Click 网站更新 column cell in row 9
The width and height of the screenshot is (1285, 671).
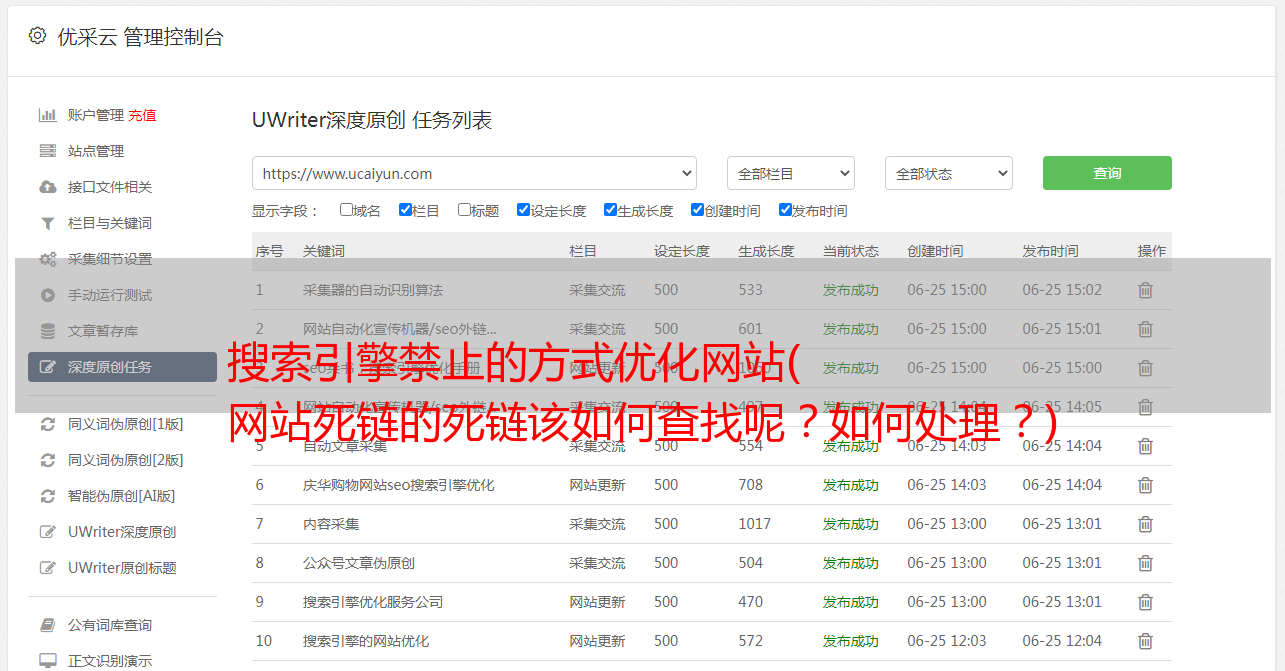point(597,602)
